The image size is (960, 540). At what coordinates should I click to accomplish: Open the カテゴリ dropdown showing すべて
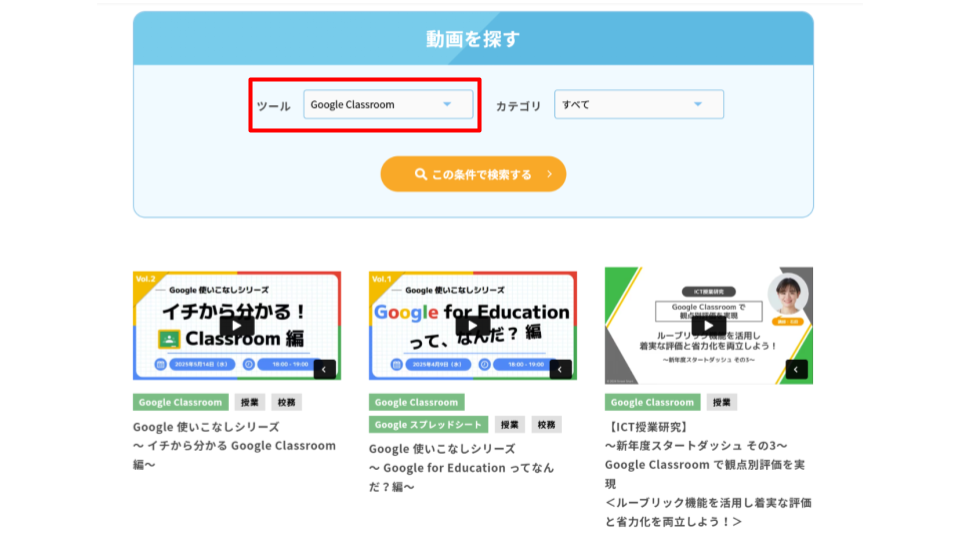[x=639, y=105]
